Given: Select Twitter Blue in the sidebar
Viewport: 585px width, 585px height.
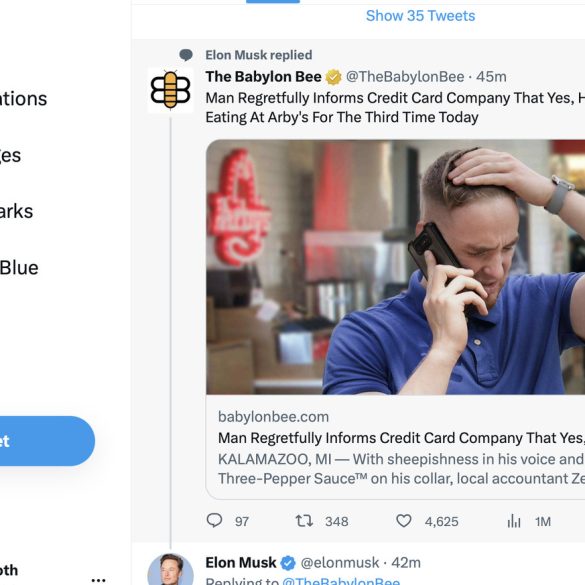Looking at the screenshot, I should [x=19, y=268].
